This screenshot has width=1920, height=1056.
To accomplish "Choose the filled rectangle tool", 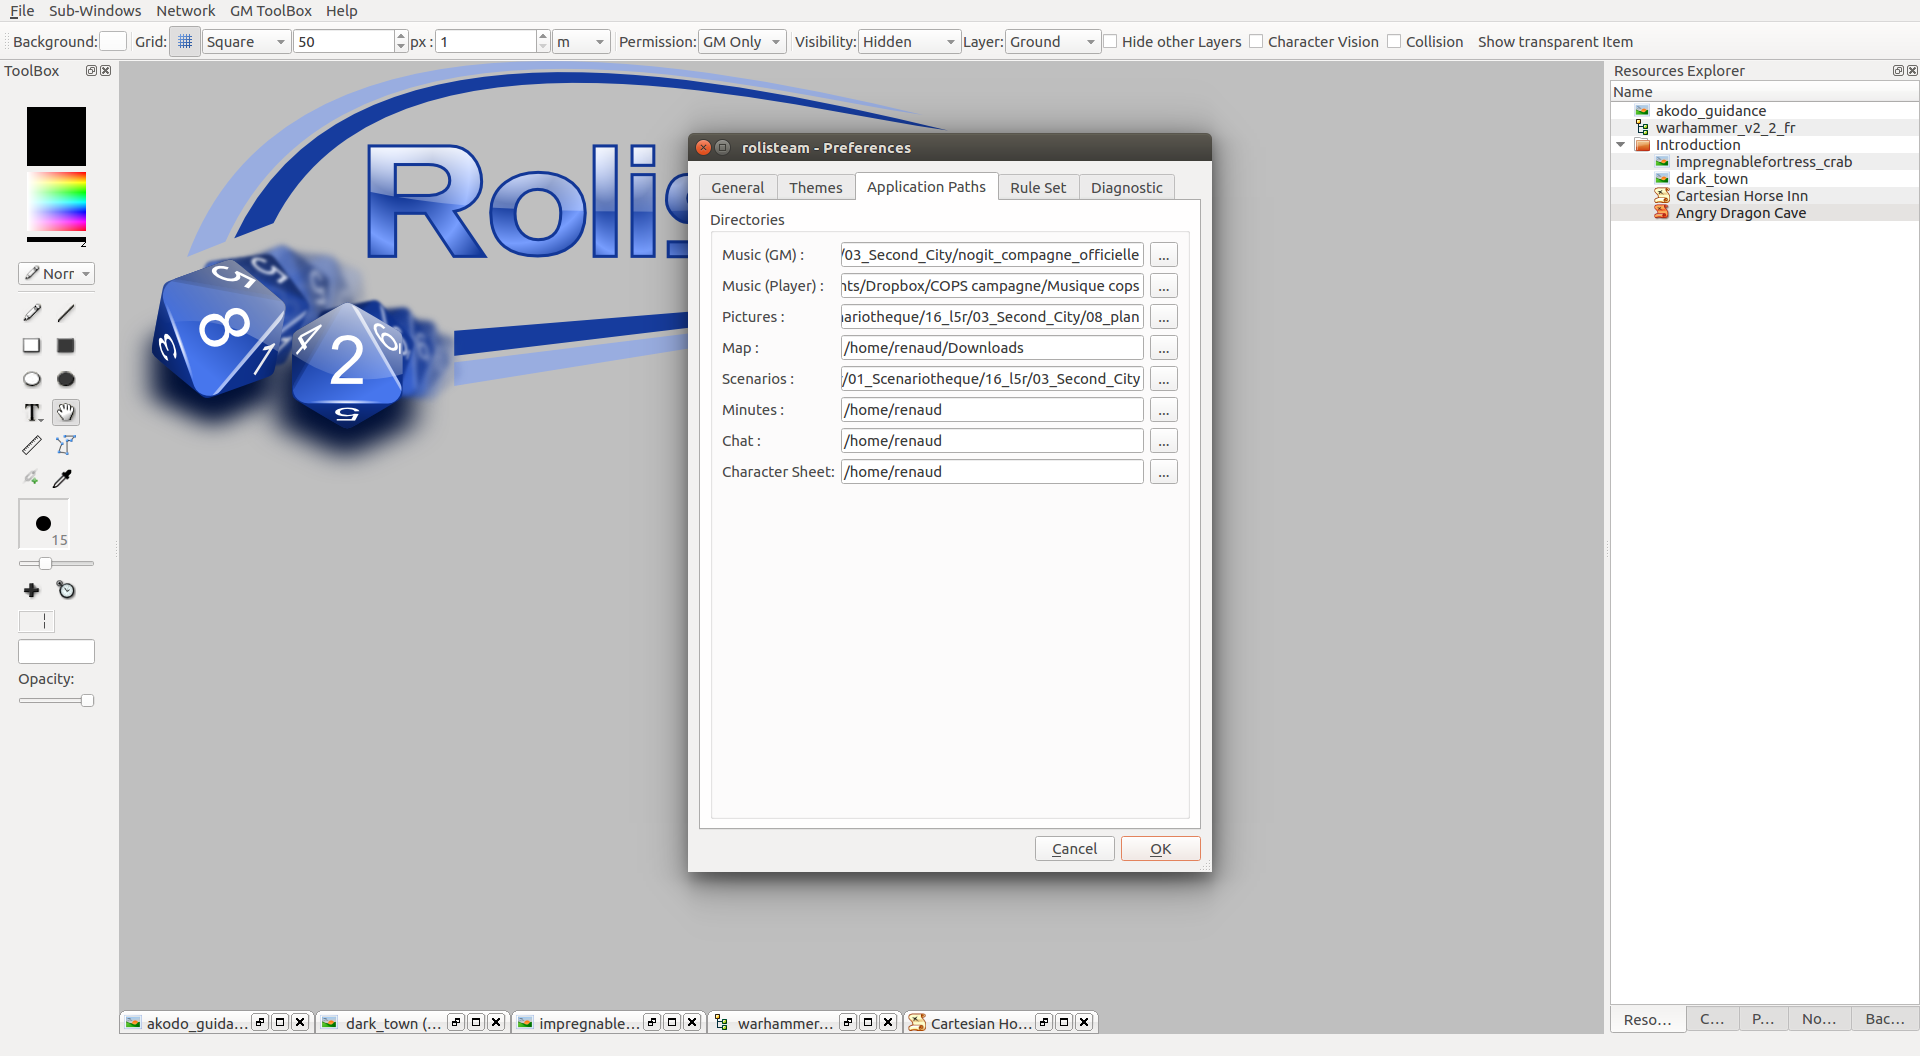I will coord(66,346).
